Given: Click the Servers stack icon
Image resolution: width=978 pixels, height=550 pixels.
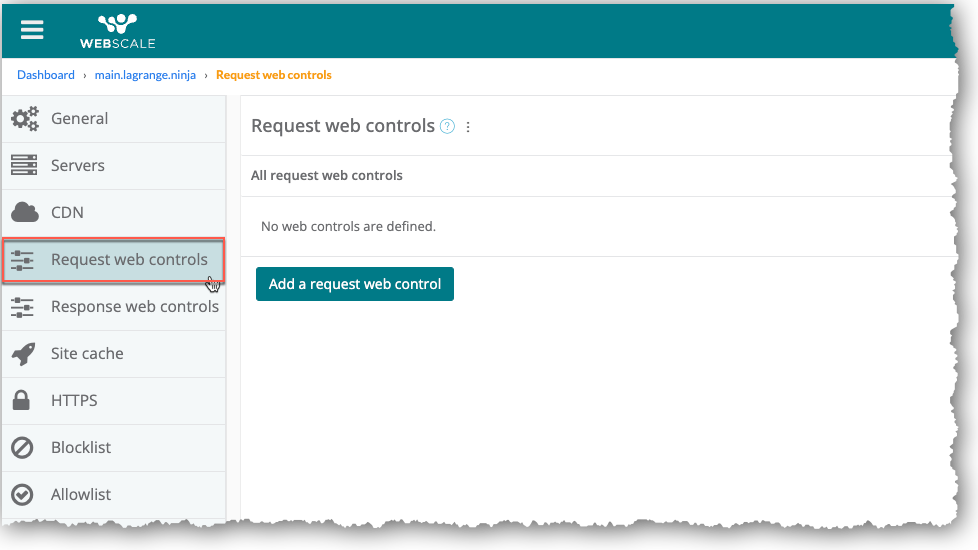Looking at the screenshot, I should pos(23,165).
